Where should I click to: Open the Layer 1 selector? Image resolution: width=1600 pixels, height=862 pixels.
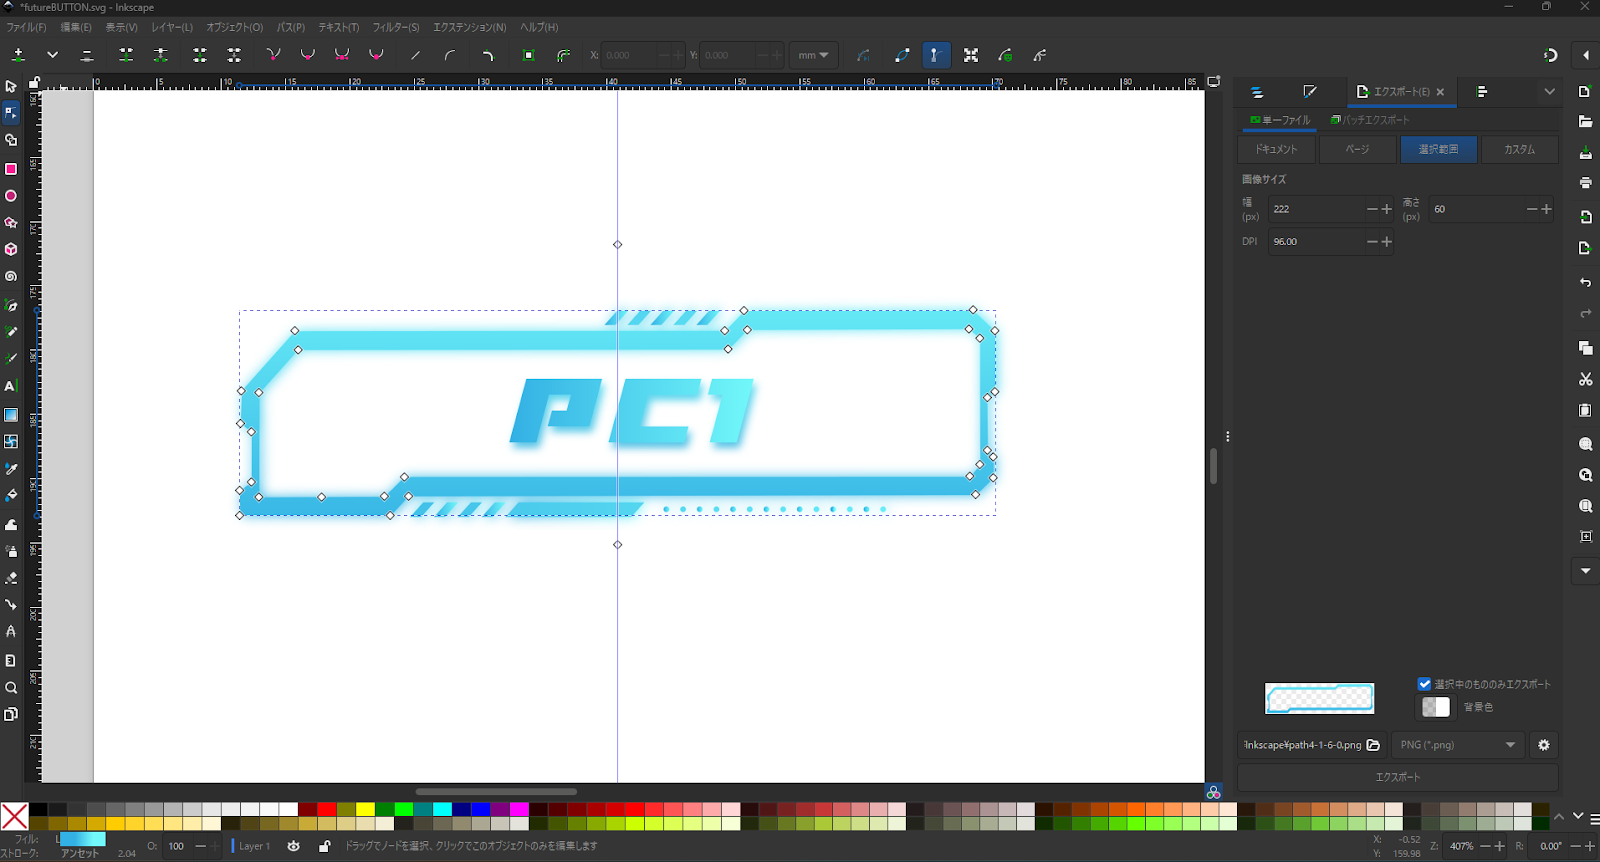tap(254, 846)
